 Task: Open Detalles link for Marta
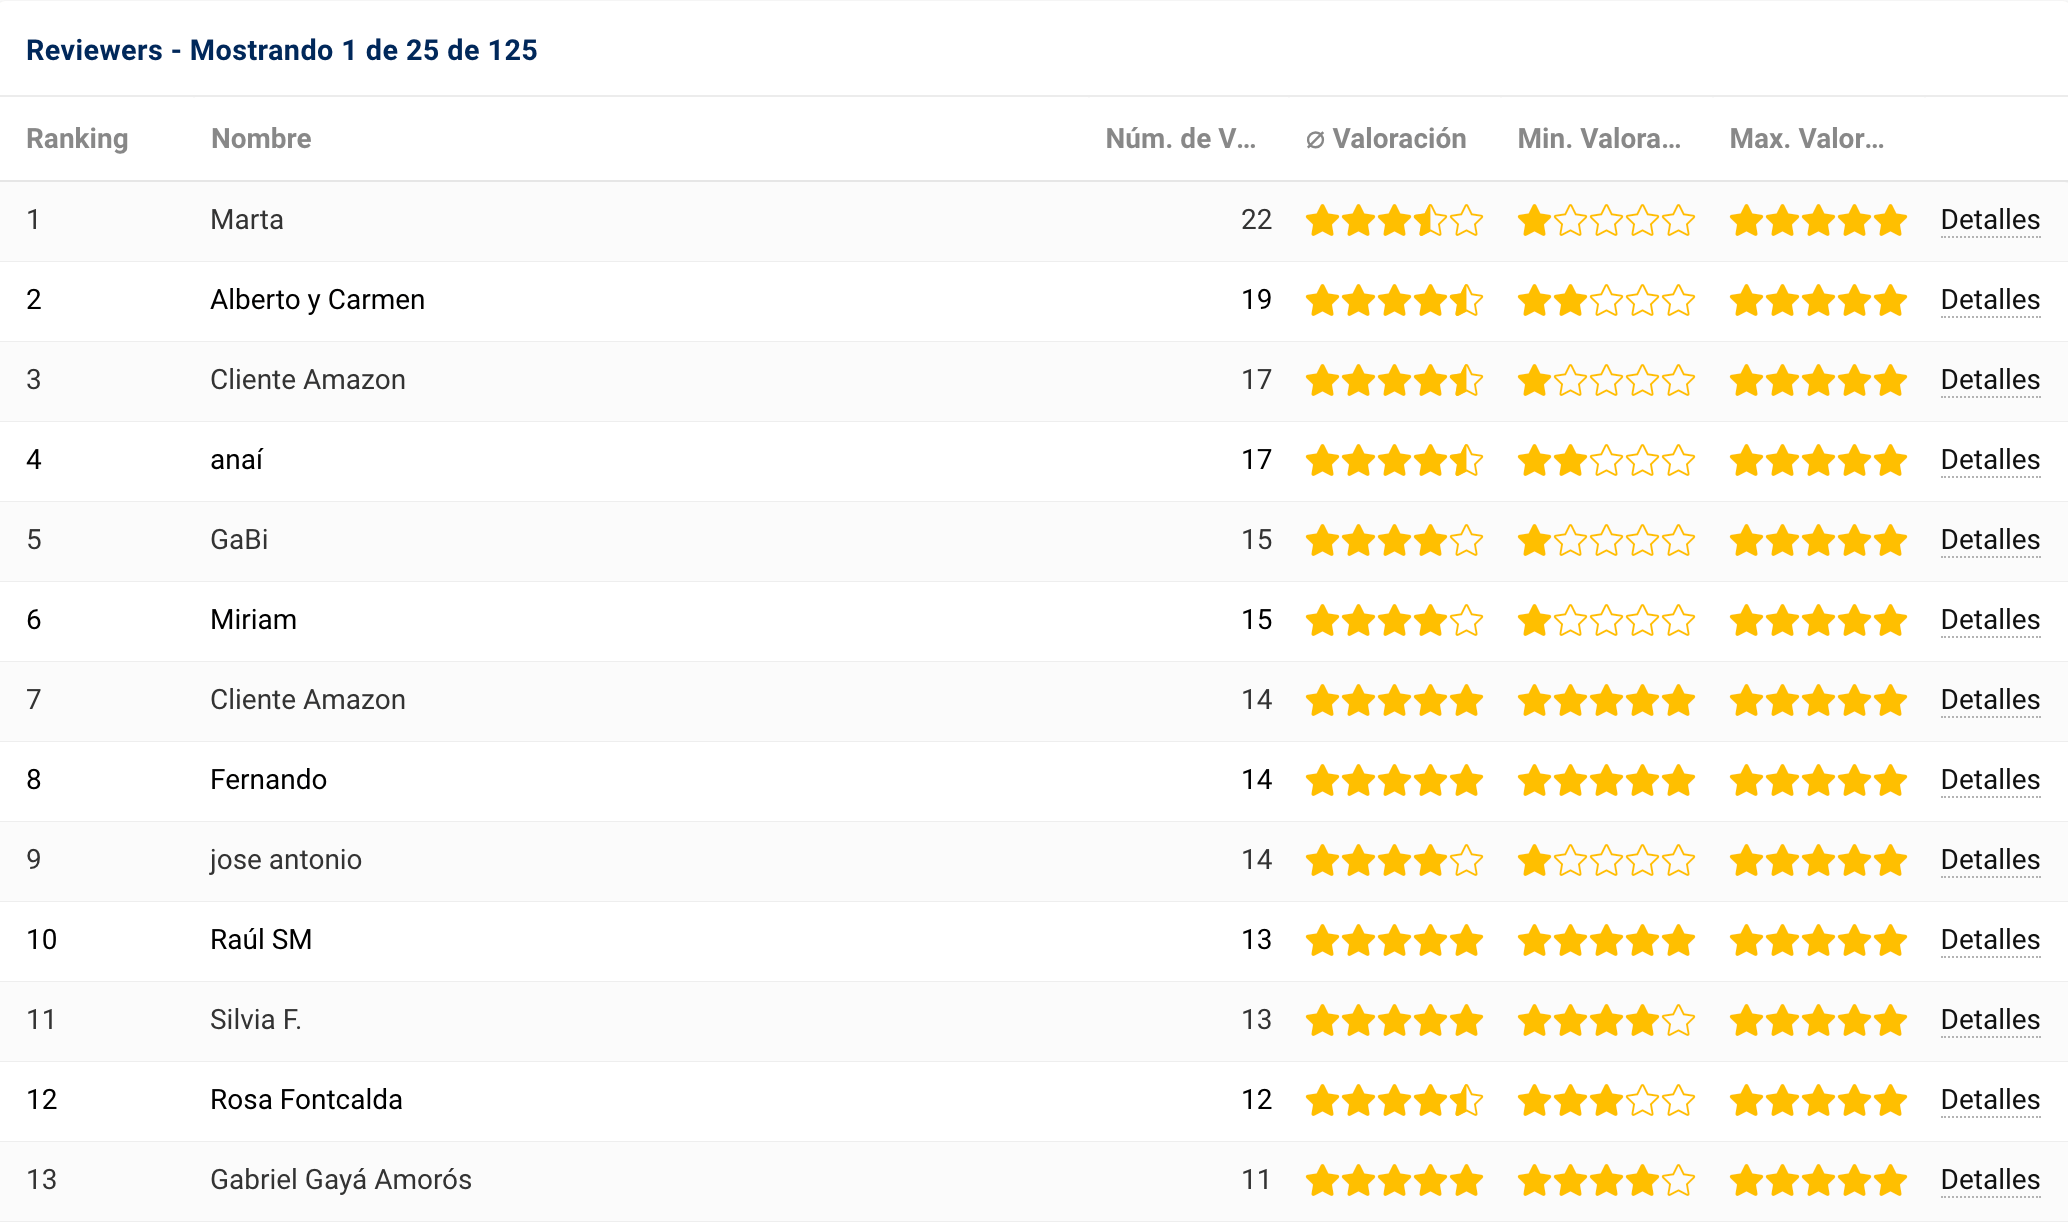1989,220
